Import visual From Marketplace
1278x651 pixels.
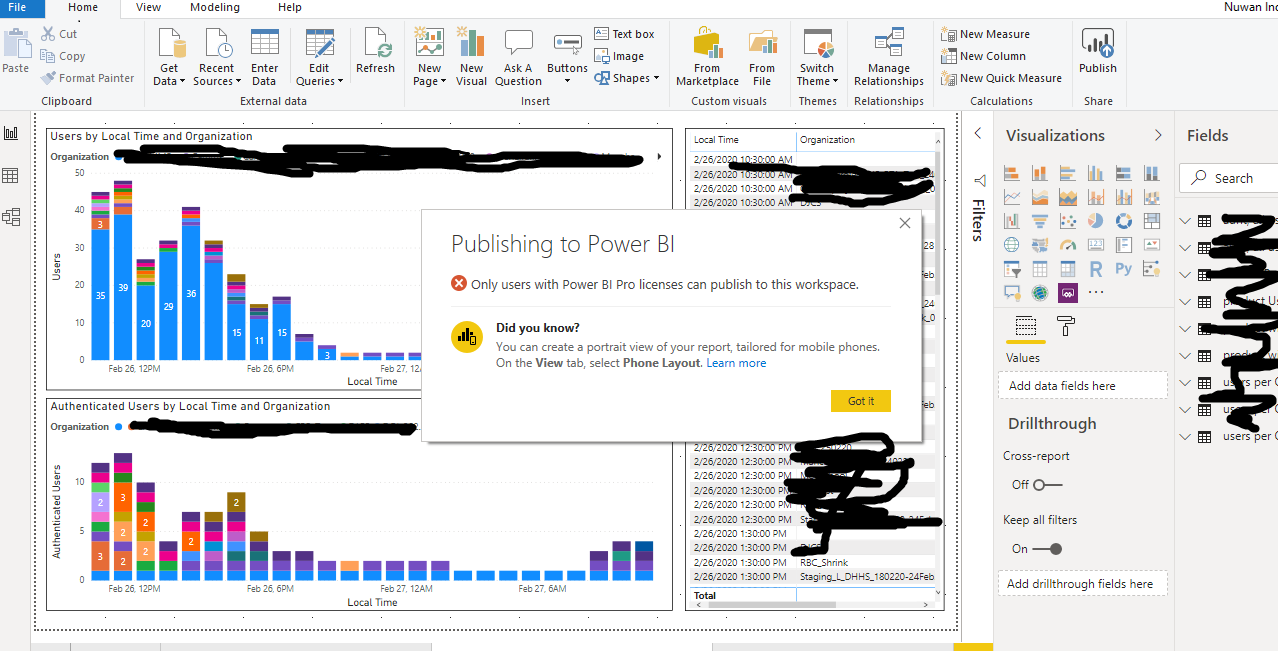tap(707, 58)
